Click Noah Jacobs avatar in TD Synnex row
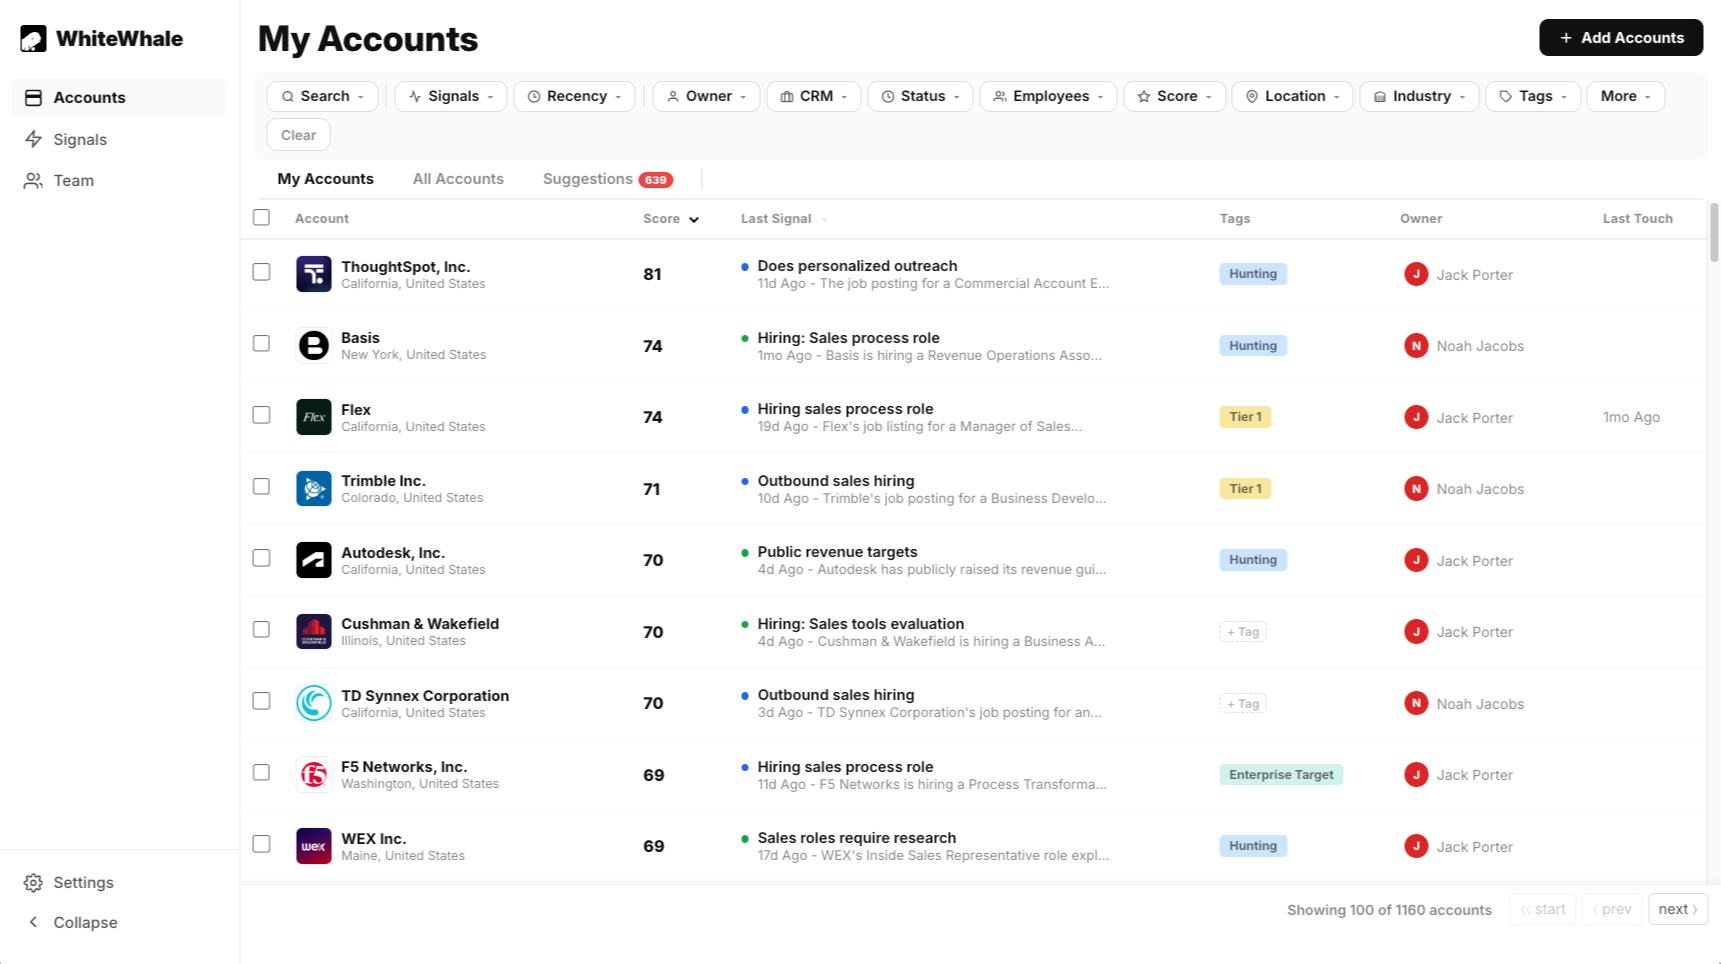 point(1416,703)
